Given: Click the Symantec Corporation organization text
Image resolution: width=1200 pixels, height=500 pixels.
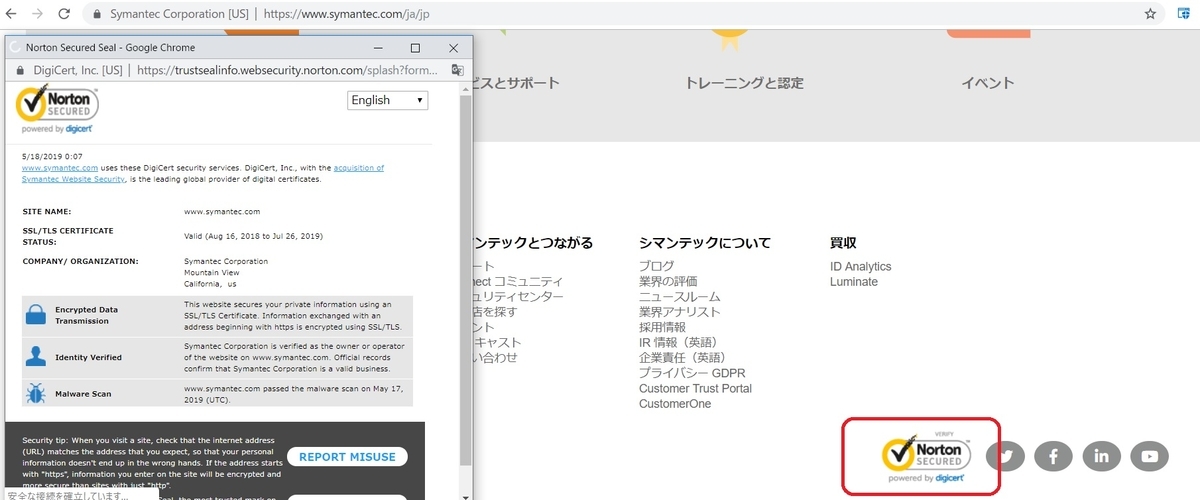Looking at the screenshot, I should [x=226, y=262].
